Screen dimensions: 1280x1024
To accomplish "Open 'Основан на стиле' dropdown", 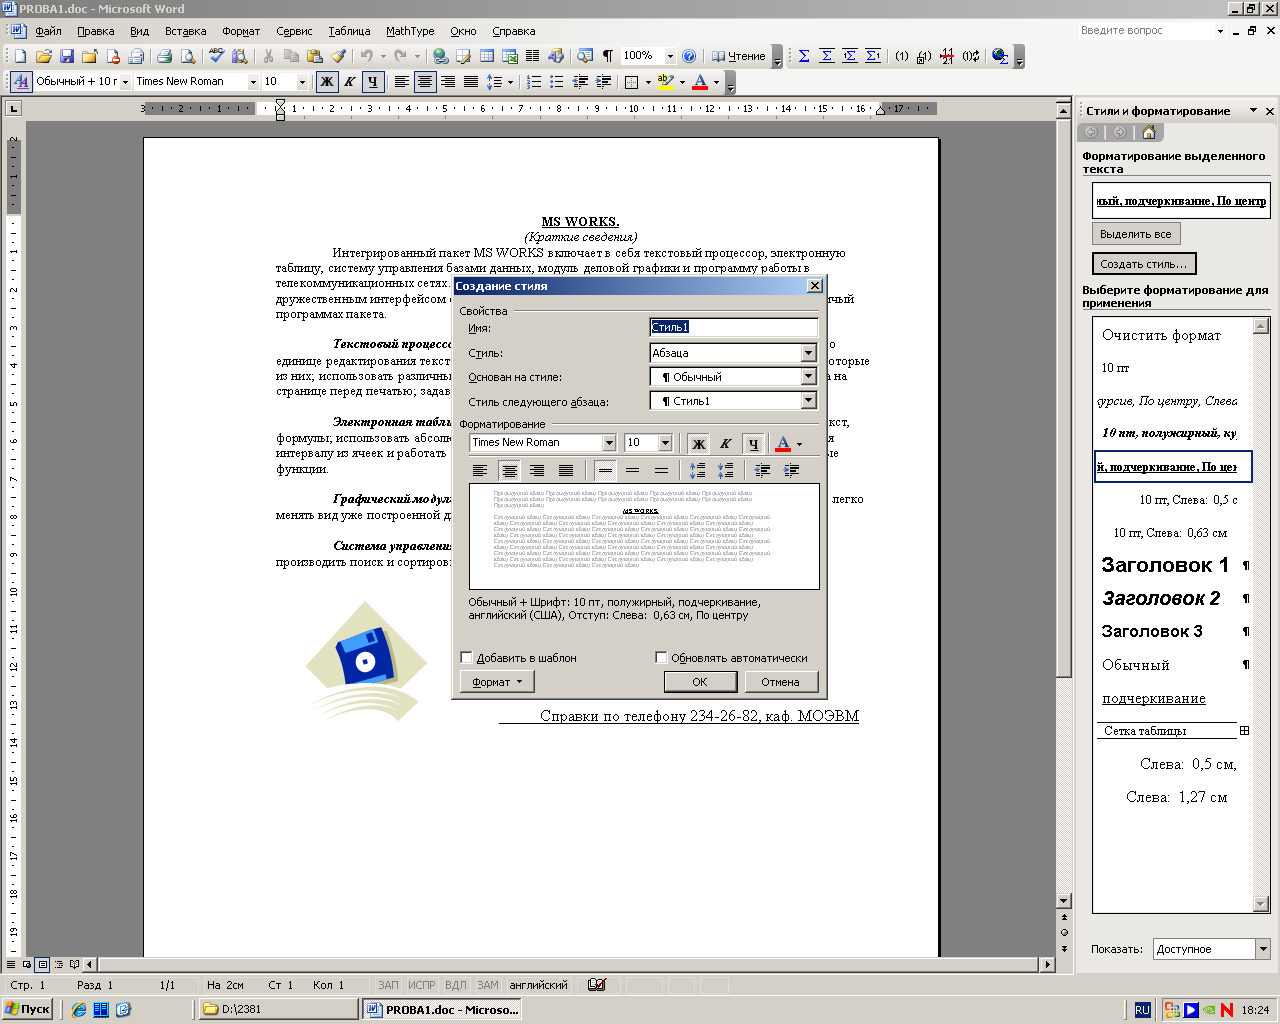I will 808,377.
